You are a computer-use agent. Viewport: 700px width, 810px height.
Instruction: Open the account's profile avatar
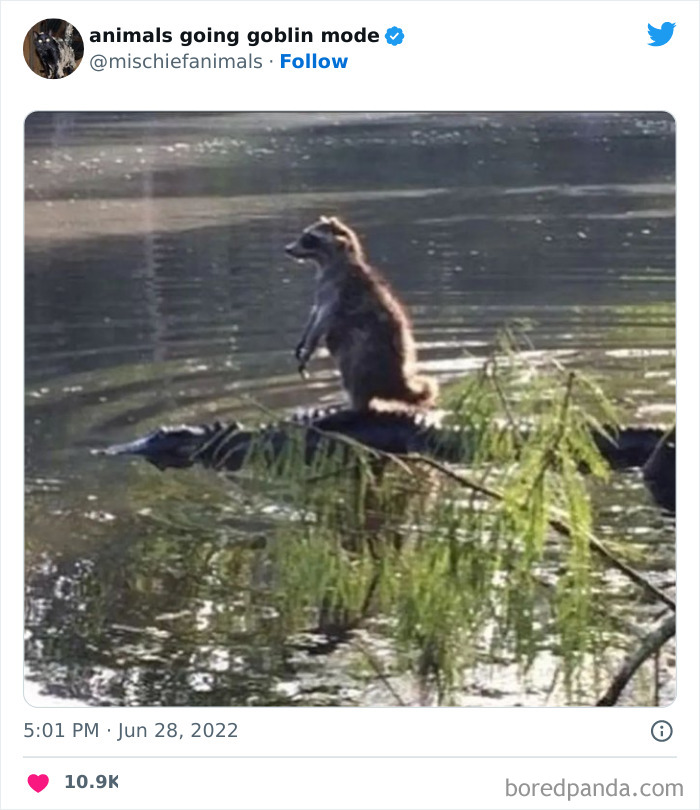point(53,48)
